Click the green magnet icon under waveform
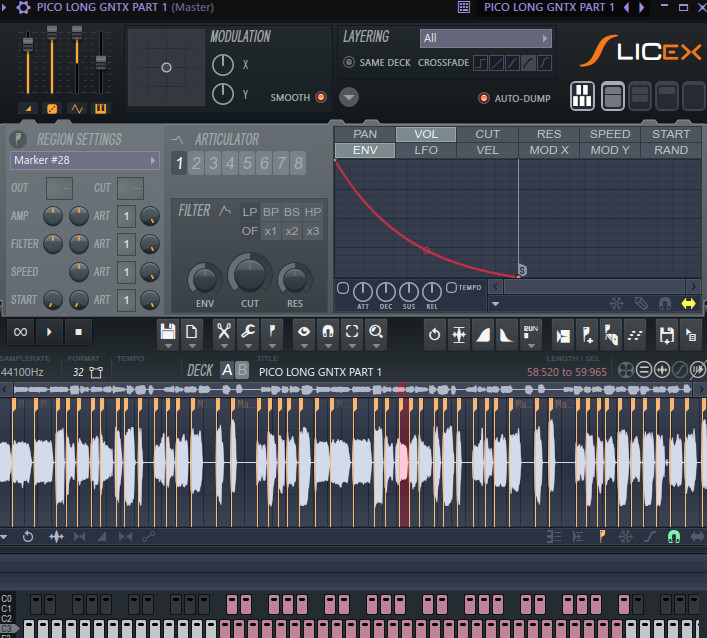This screenshot has height=638, width=707. (674, 537)
